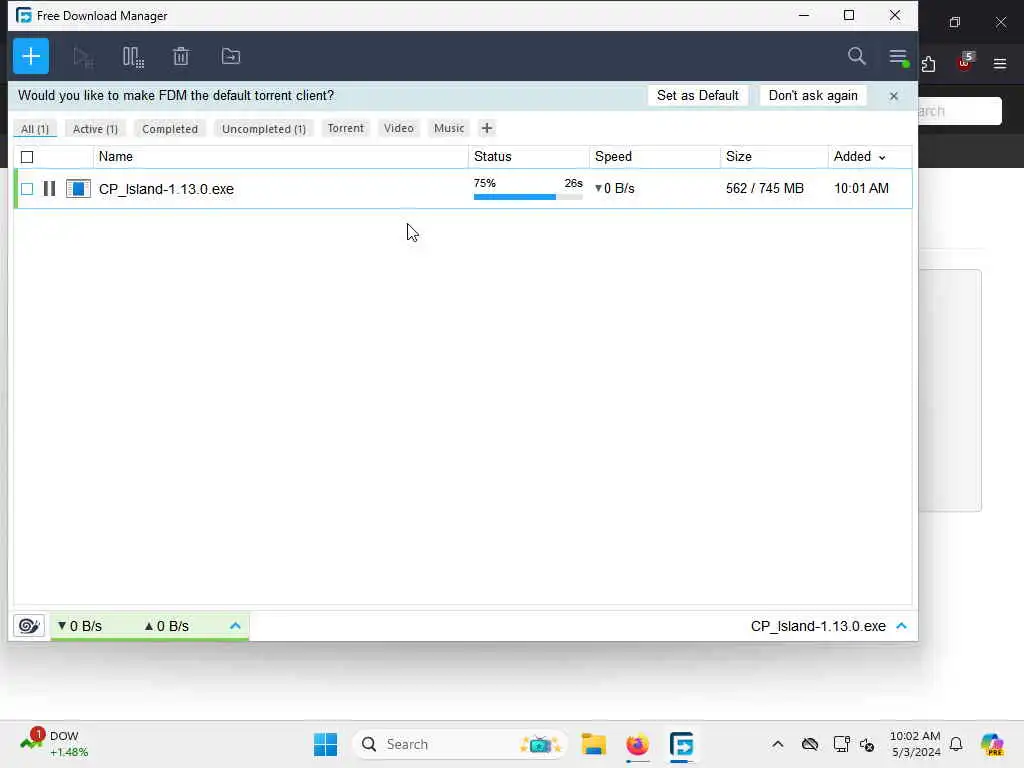The height and width of the screenshot is (768, 1024).
Task: Select all downloads header checkbox
Action: [x=27, y=157]
